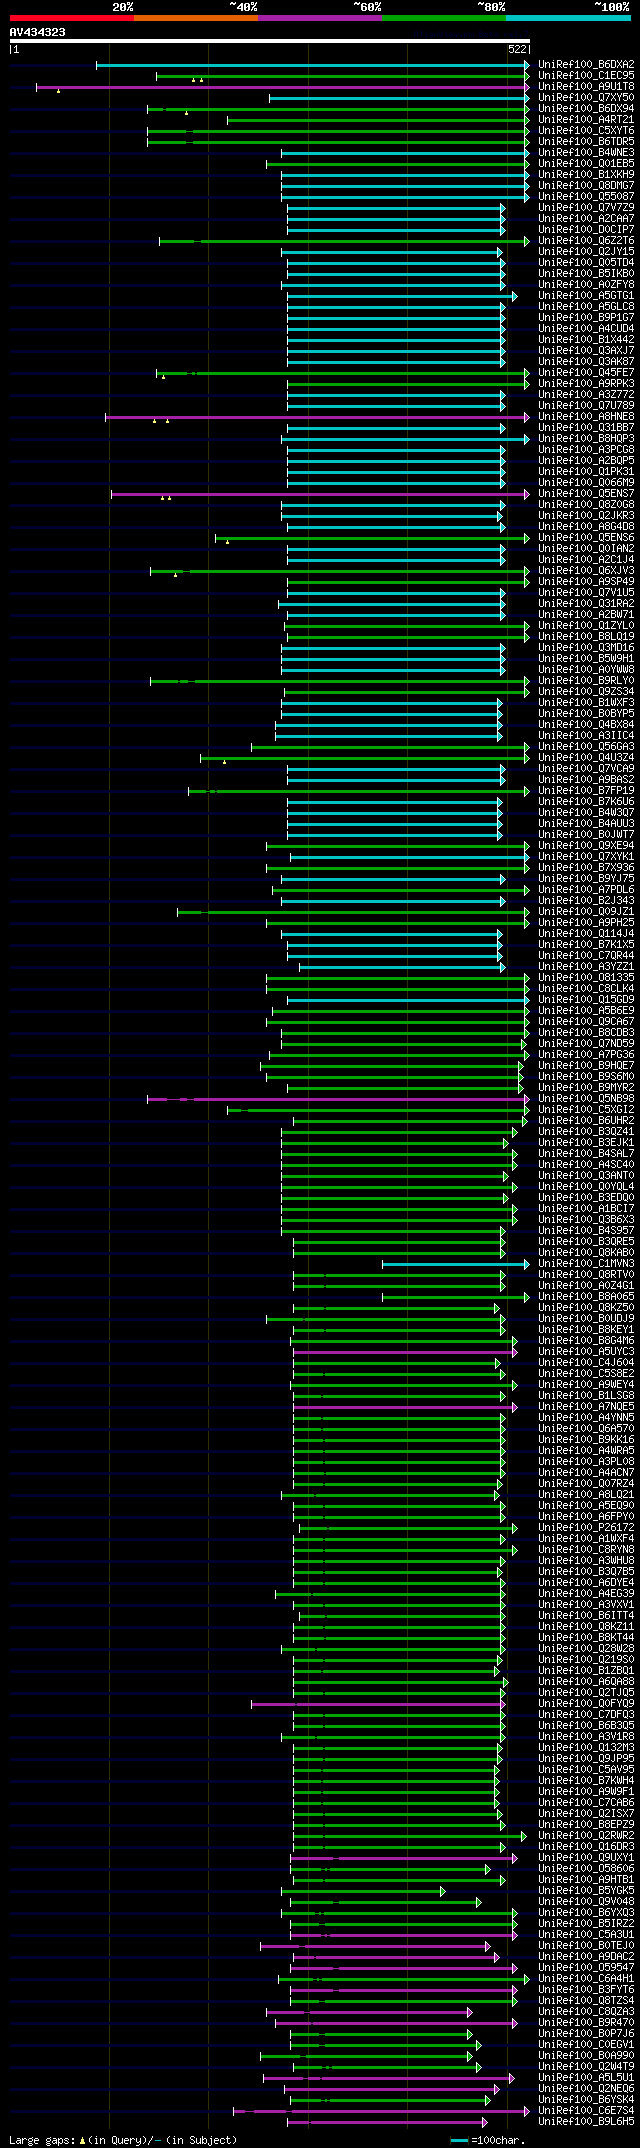Open hit UniRef100_Q9ZS34

[x=586, y=692]
